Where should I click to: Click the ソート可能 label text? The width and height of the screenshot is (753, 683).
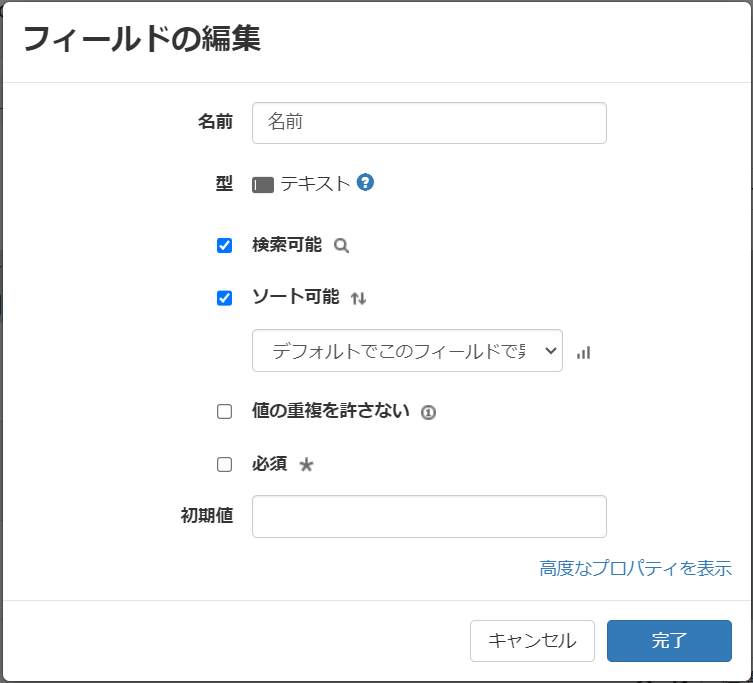pos(296,297)
